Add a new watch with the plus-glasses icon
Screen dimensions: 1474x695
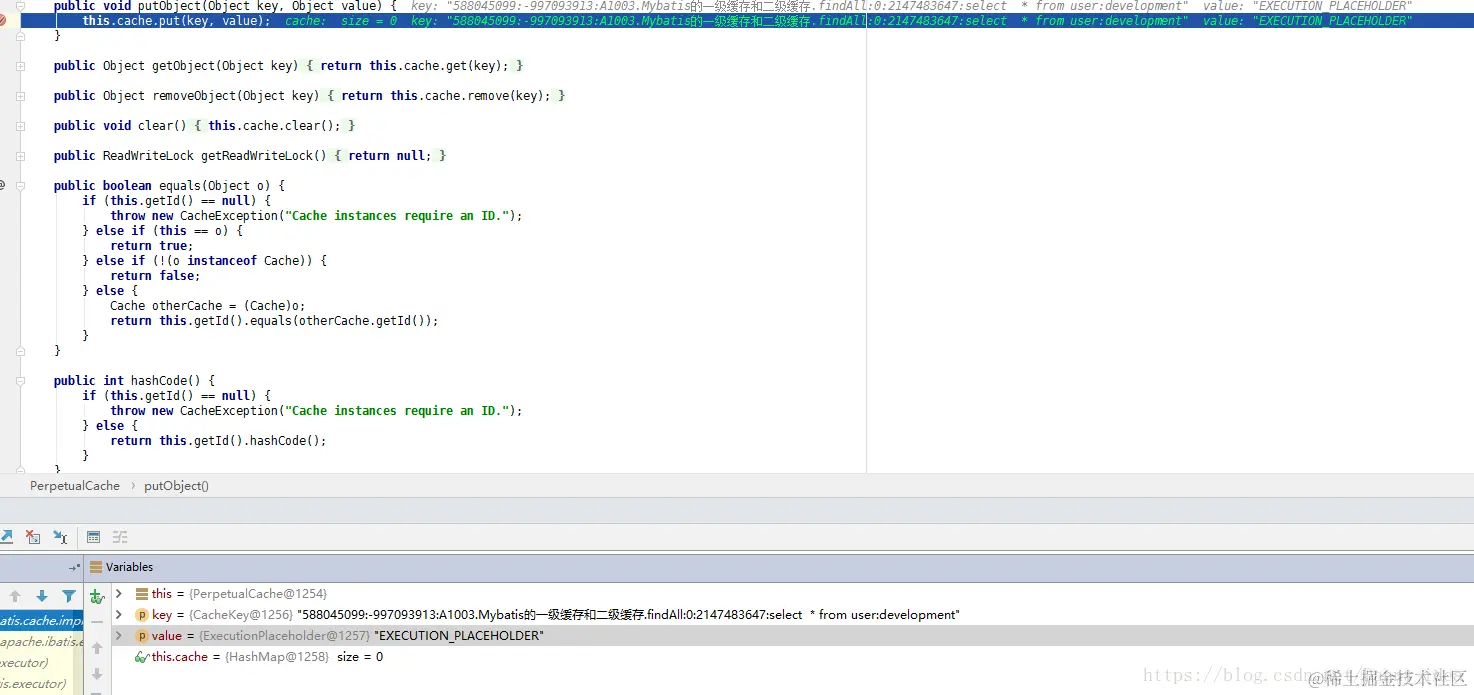(97, 596)
